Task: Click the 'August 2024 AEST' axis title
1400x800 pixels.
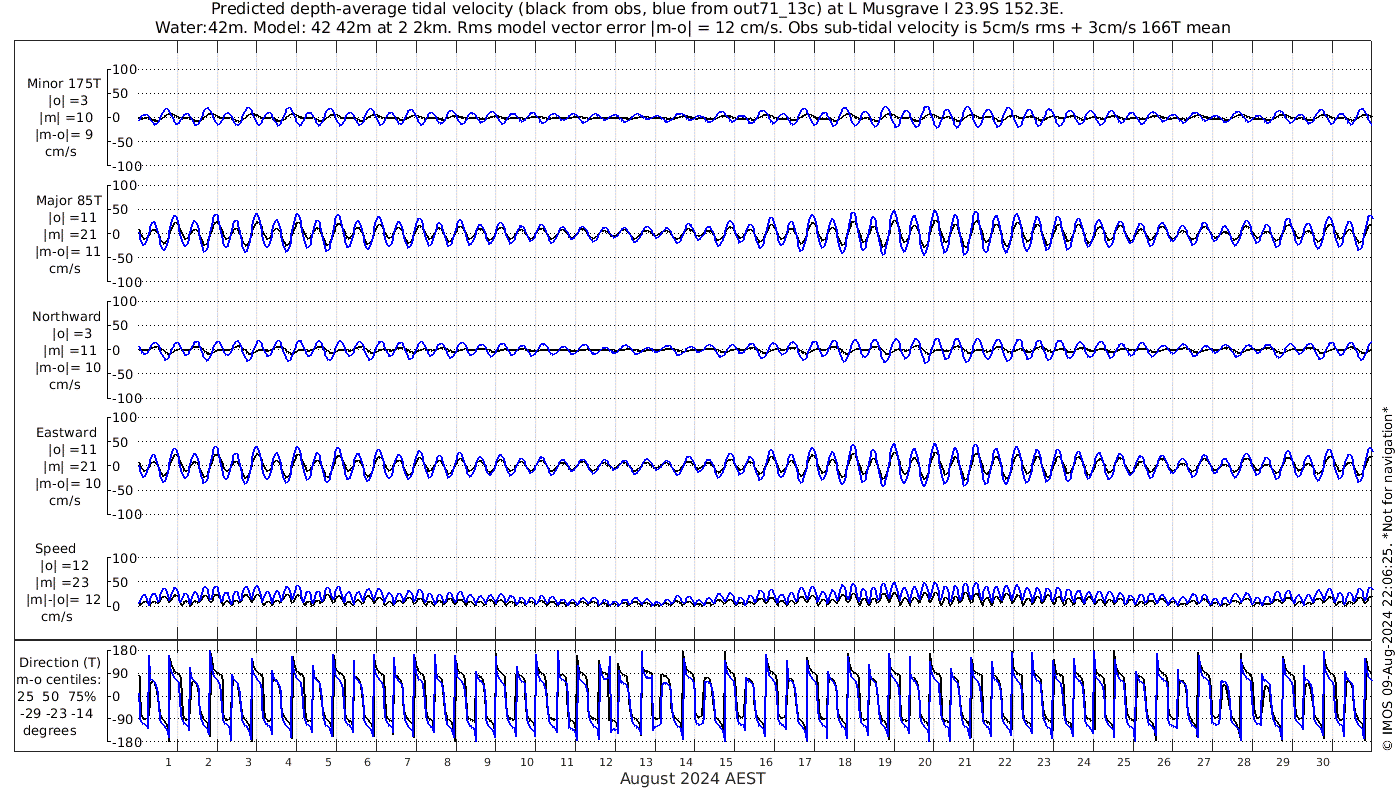Action: [692, 779]
